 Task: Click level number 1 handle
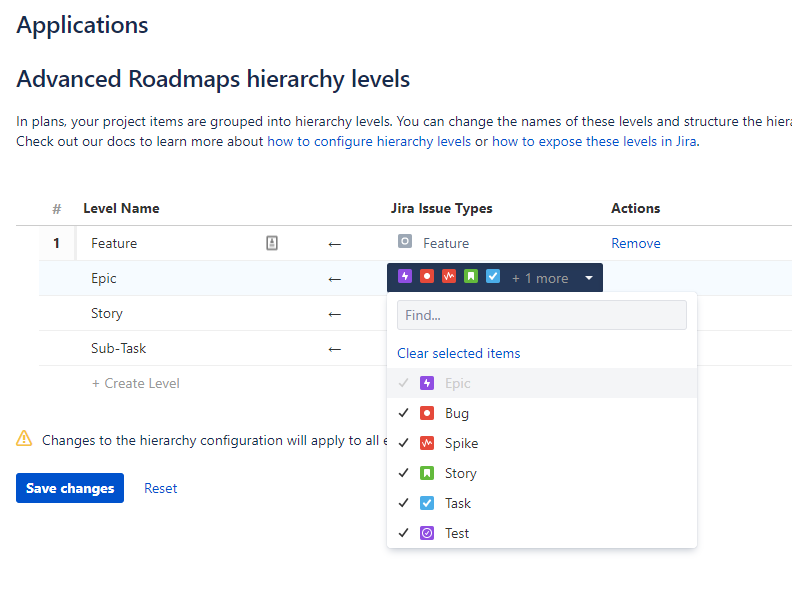57,243
